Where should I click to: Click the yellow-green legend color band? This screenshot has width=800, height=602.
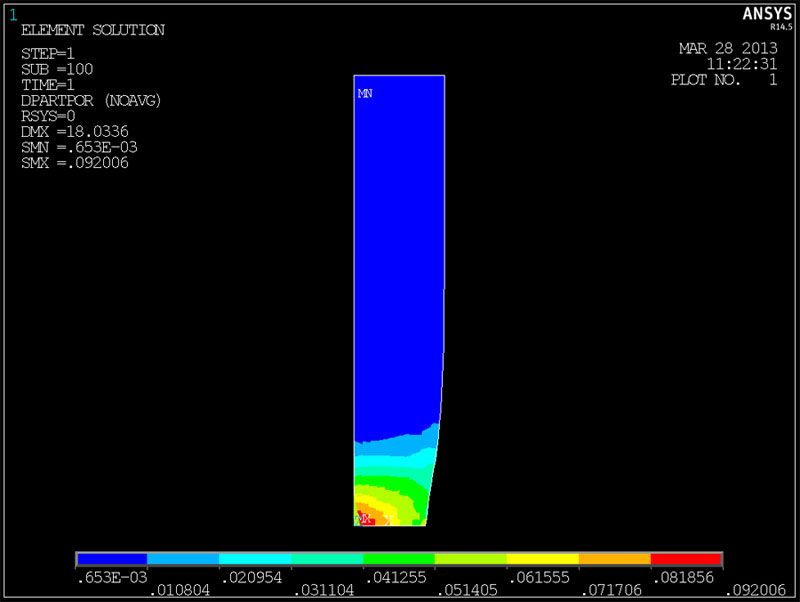point(470,559)
